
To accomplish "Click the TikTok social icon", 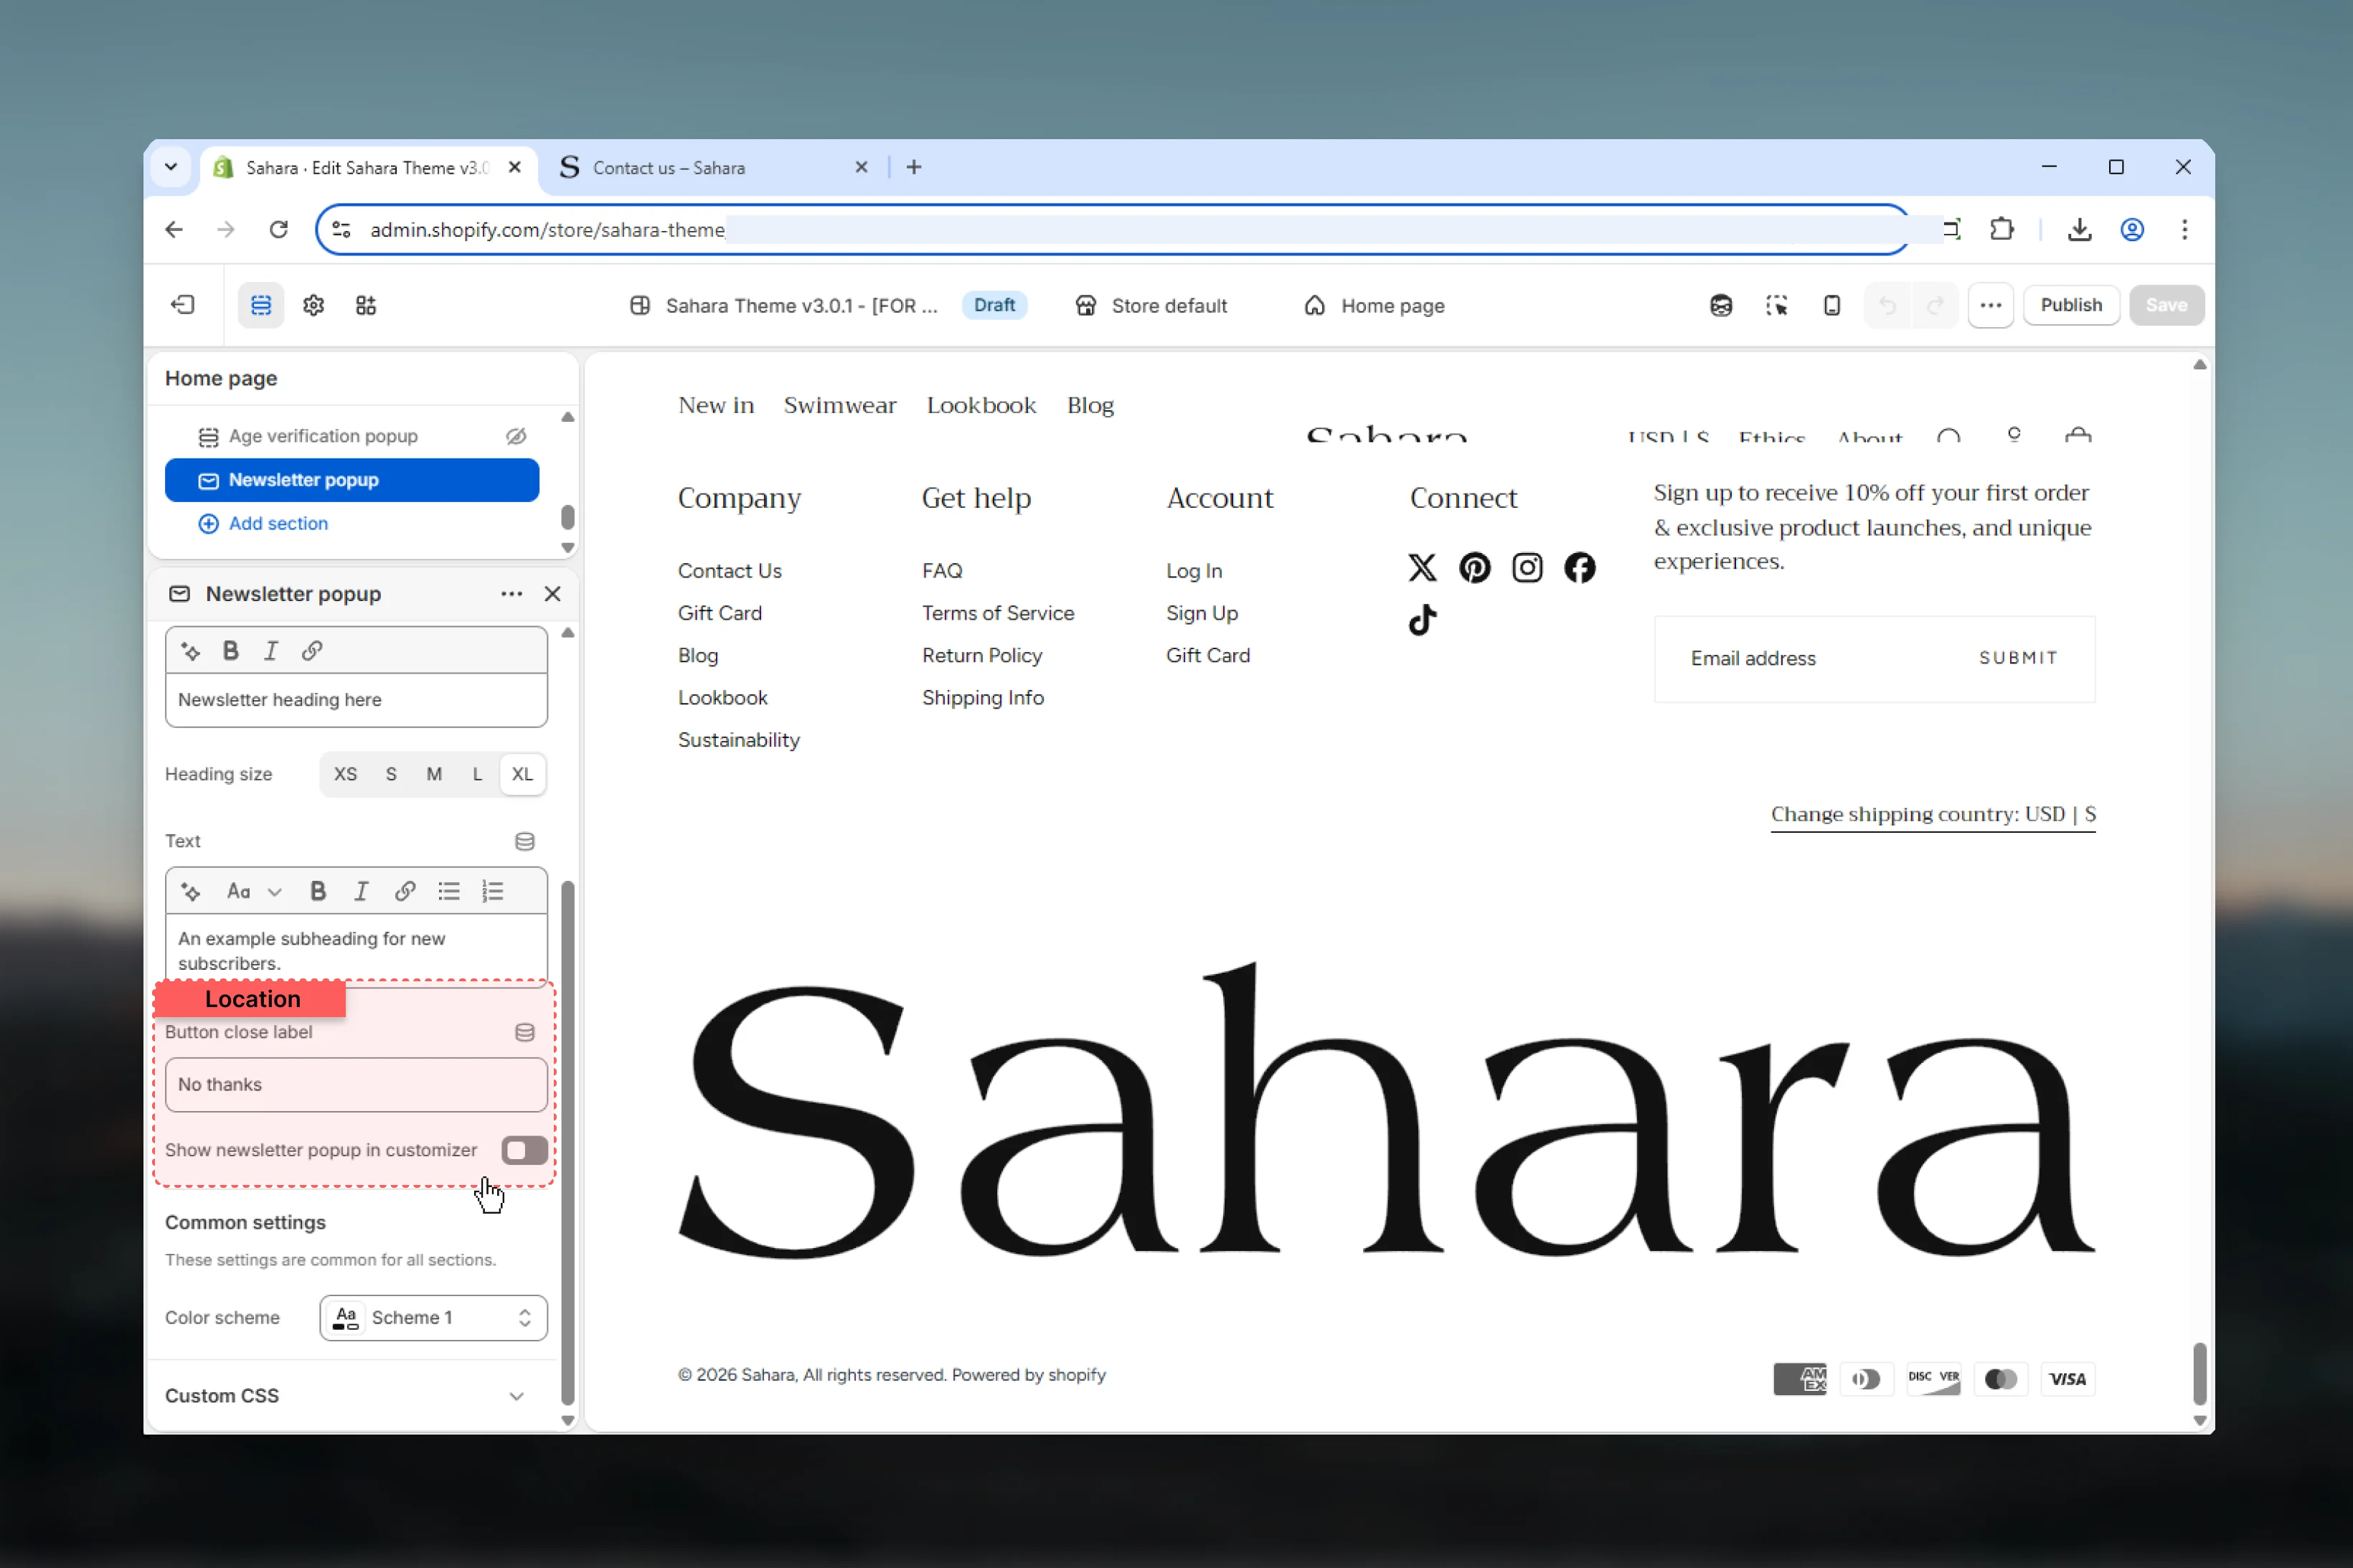I will pyautogui.click(x=1422, y=620).
